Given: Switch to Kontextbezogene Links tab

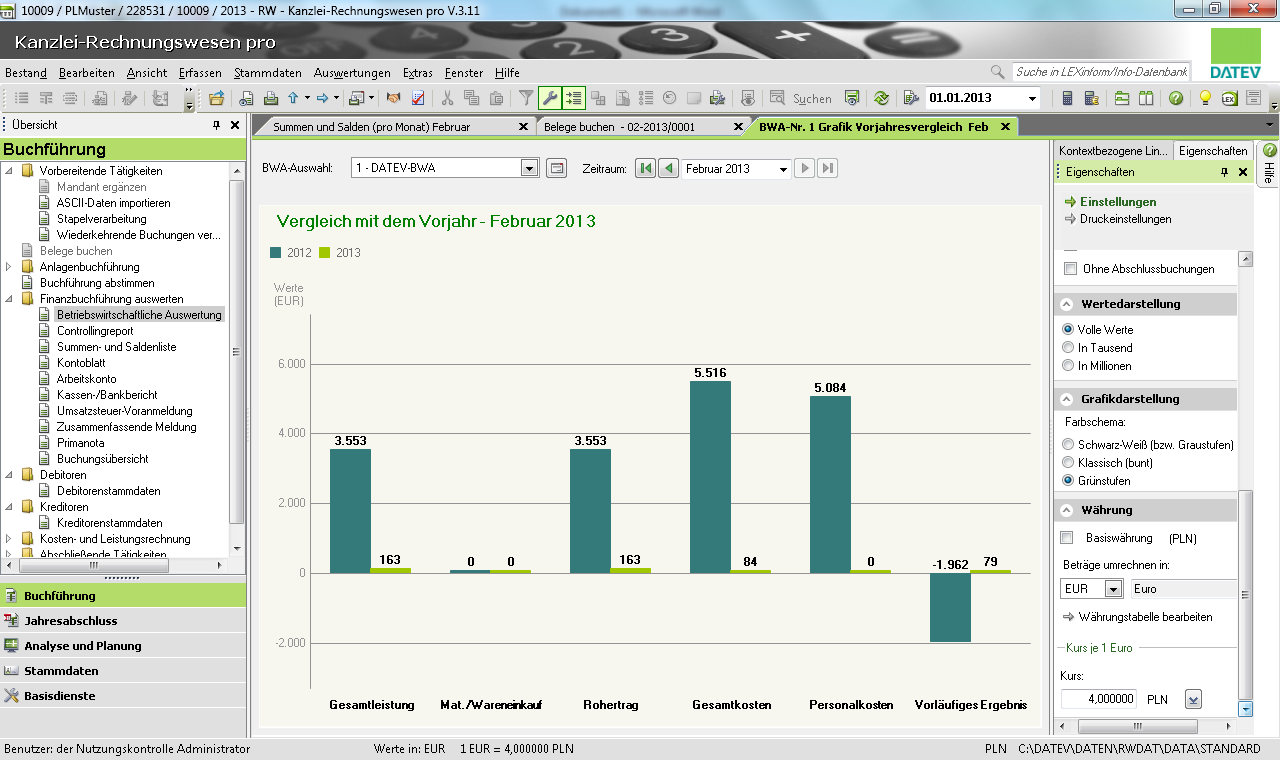Looking at the screenshot, I should tap(1113, 150).
